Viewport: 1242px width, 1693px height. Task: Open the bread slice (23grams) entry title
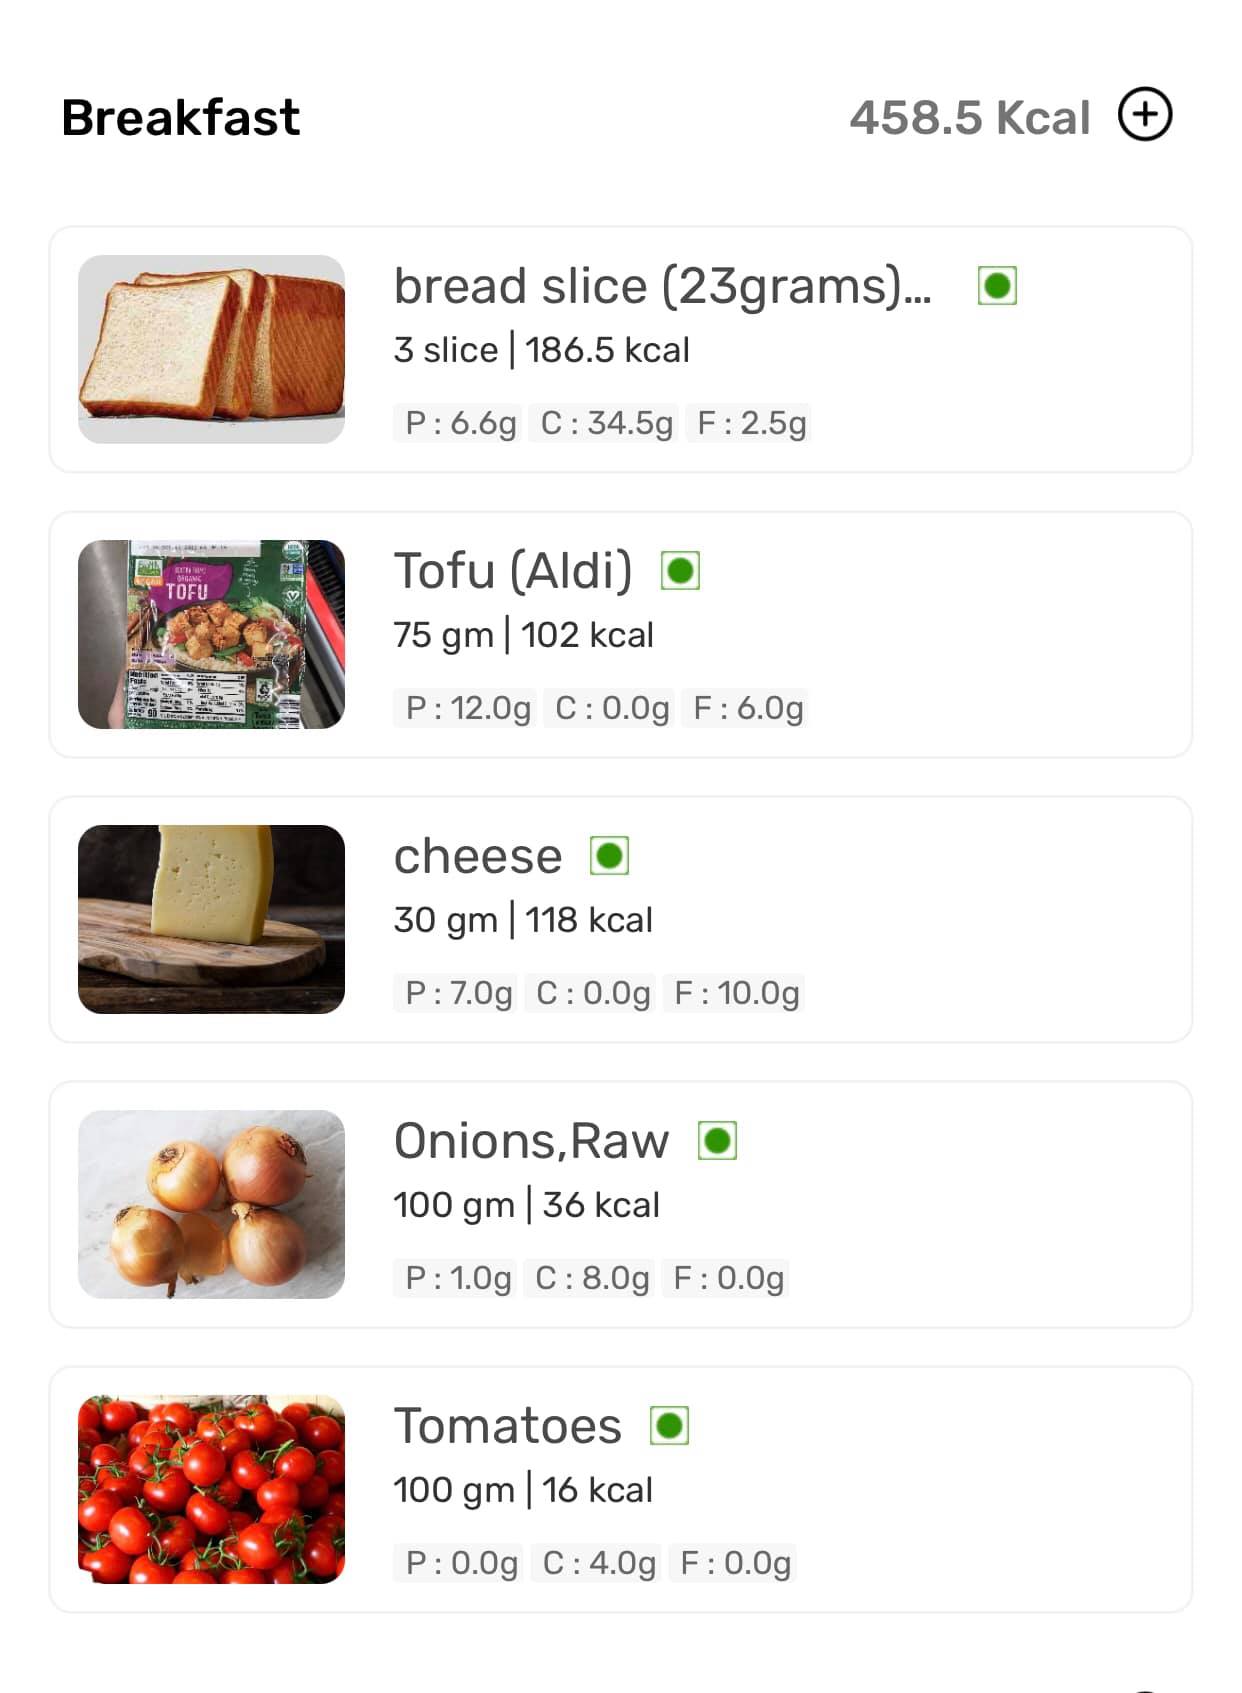662,287
